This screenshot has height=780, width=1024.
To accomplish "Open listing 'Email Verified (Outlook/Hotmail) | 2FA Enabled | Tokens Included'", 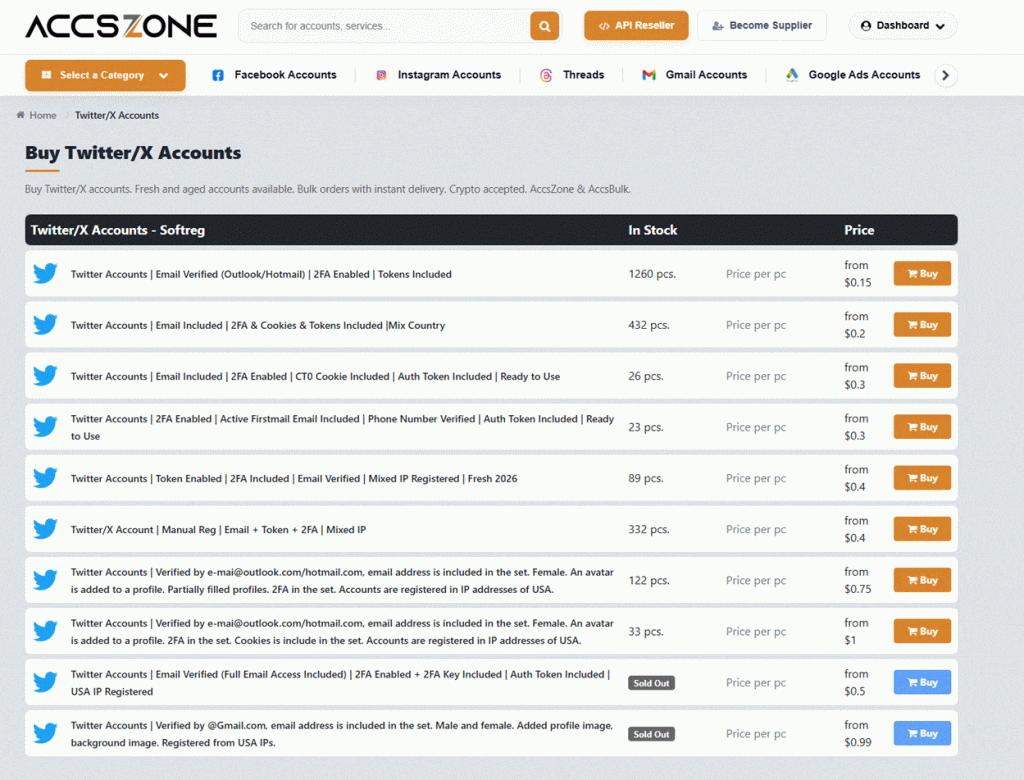I will (x=261, y=274).
